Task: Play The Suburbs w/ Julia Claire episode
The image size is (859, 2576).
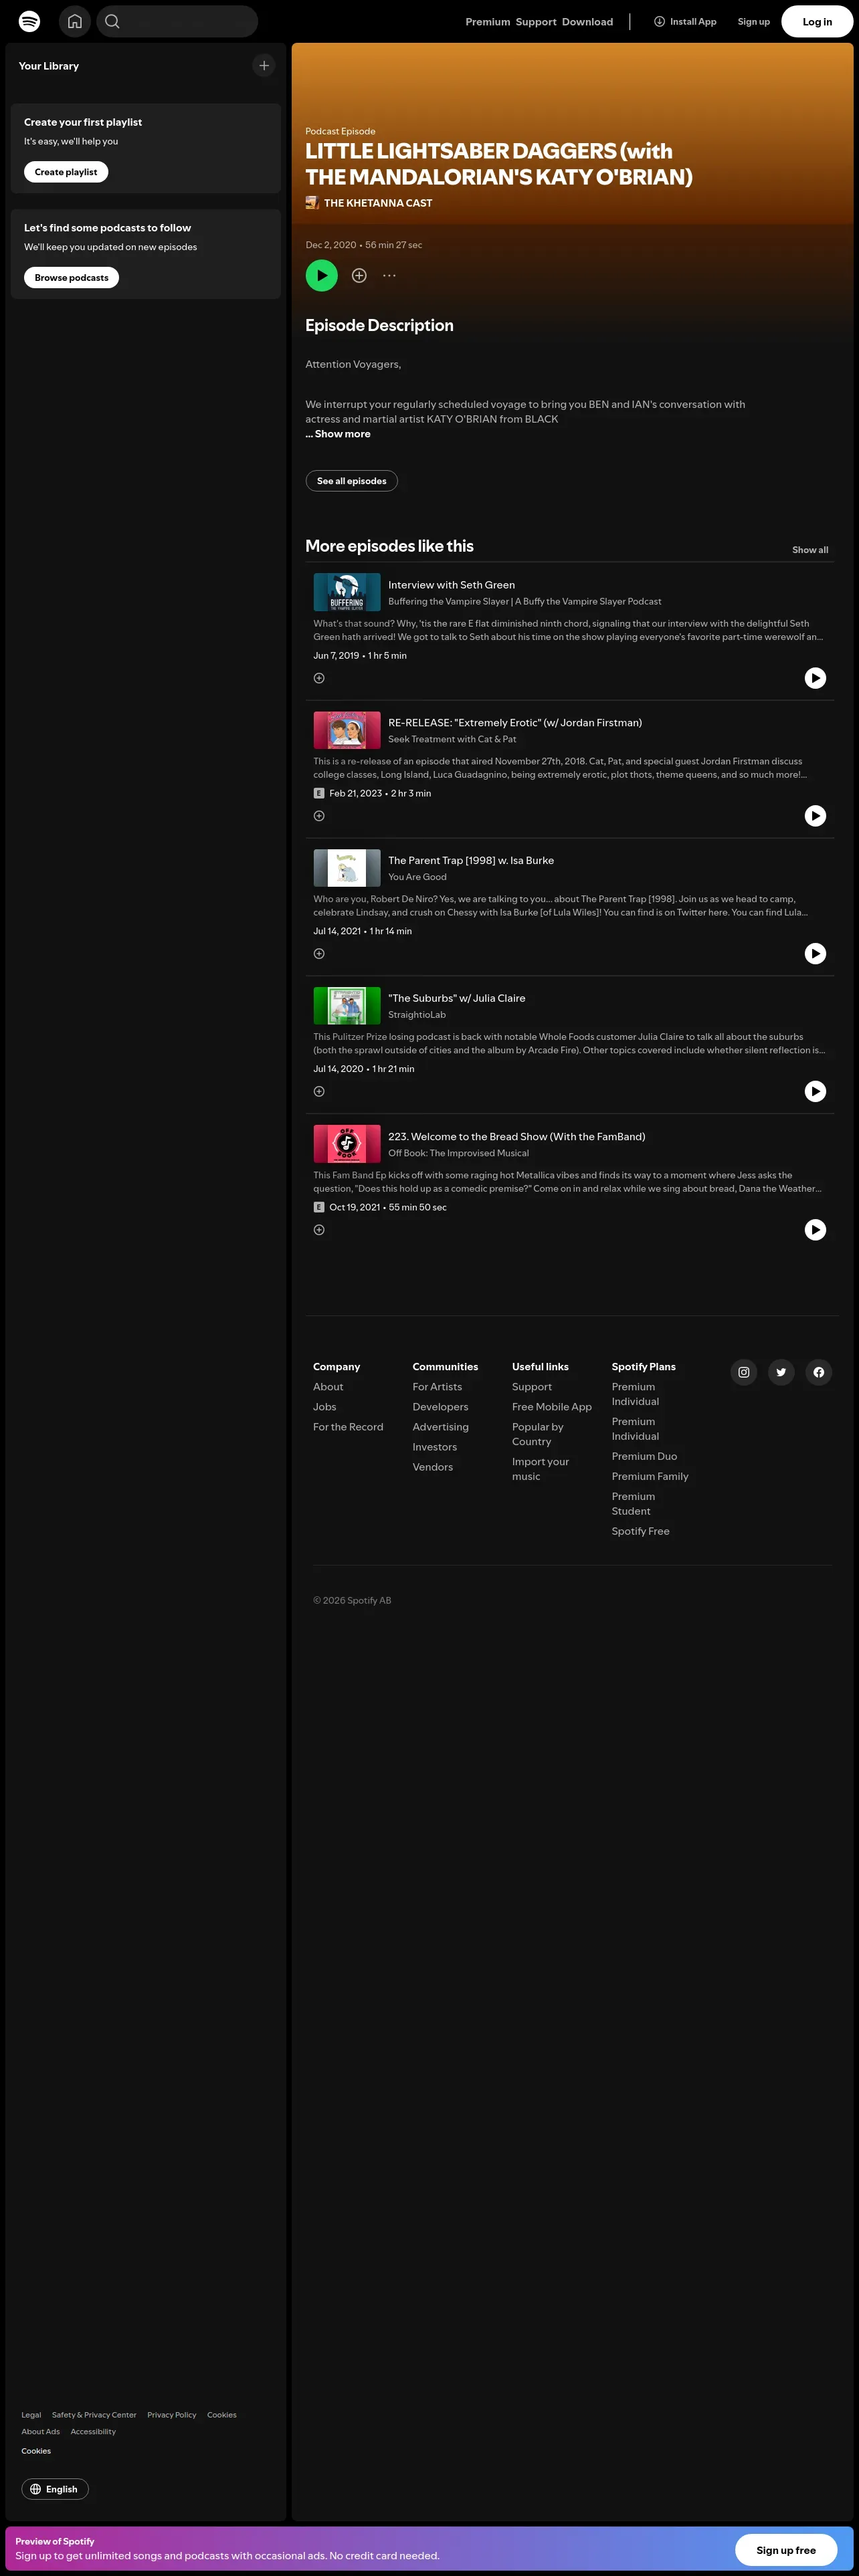Action: [x=815, y=1092]
